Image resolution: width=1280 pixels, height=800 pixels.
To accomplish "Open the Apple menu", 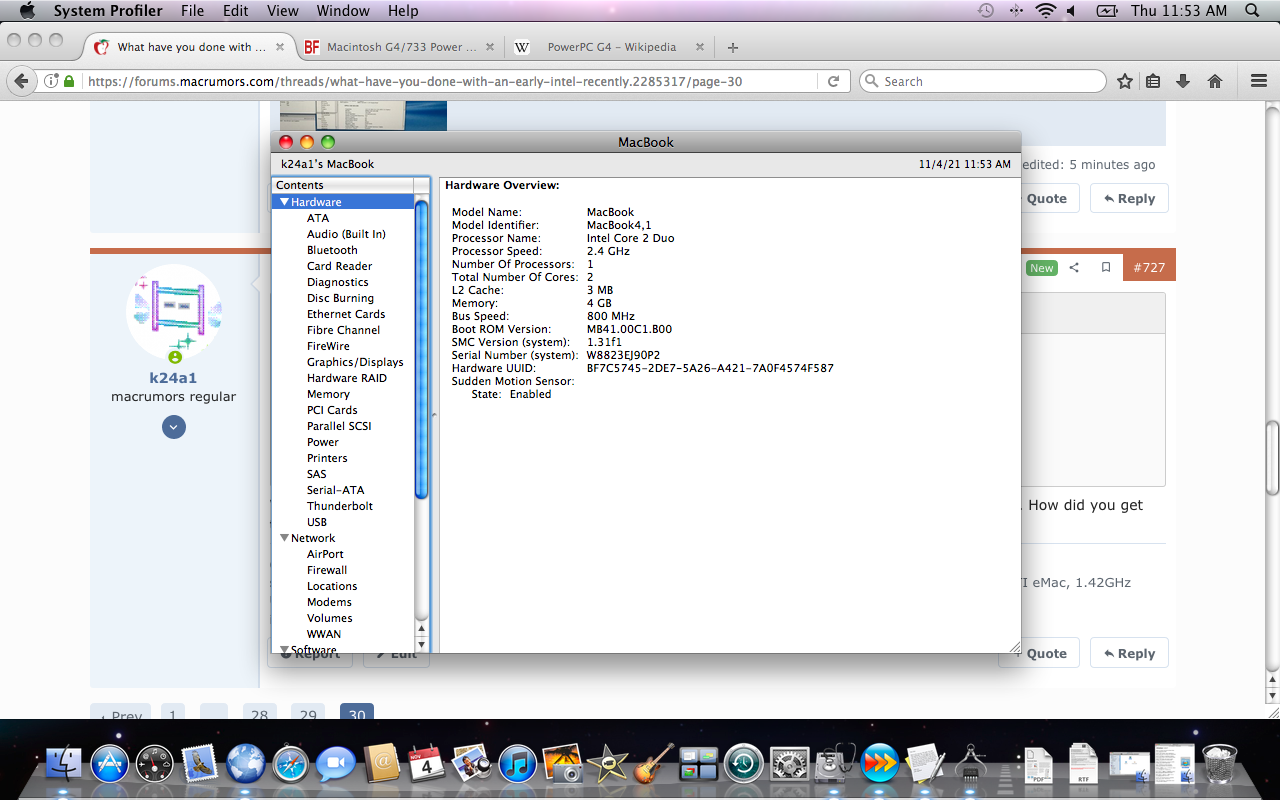I will [x=27, y=11].
